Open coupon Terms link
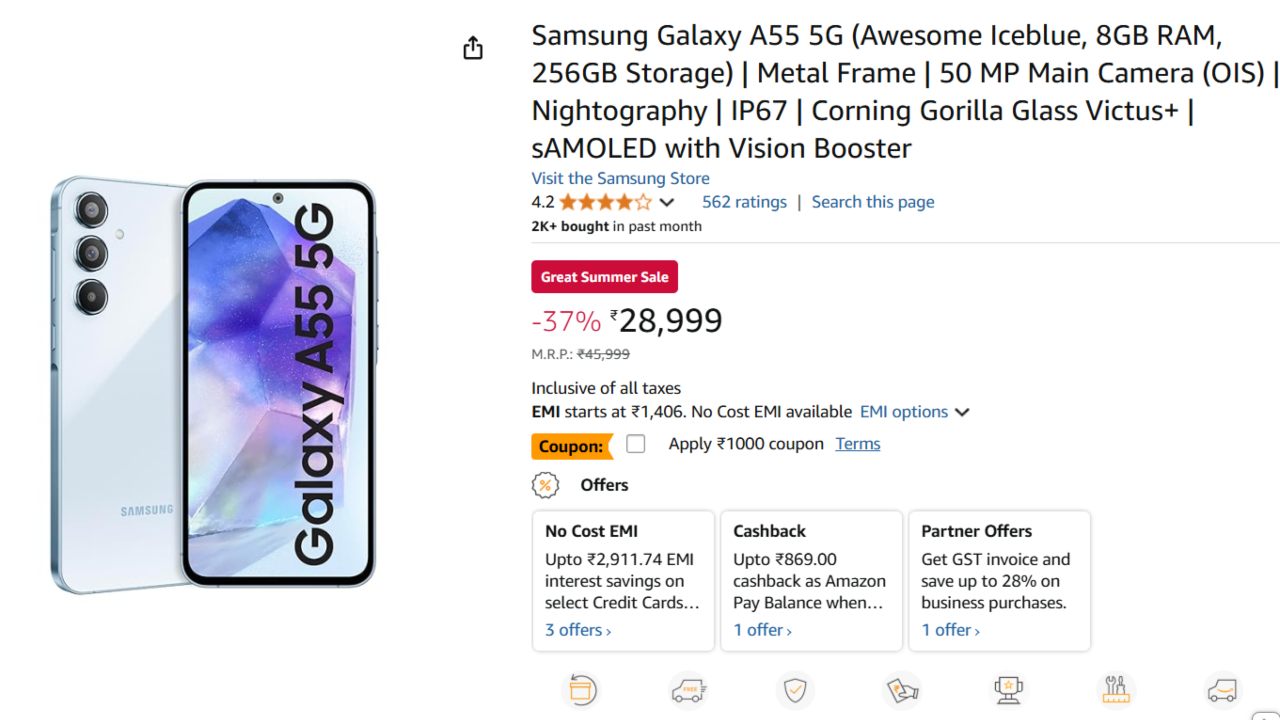The height and width of the screenshot is (720, 1280). 858,444
